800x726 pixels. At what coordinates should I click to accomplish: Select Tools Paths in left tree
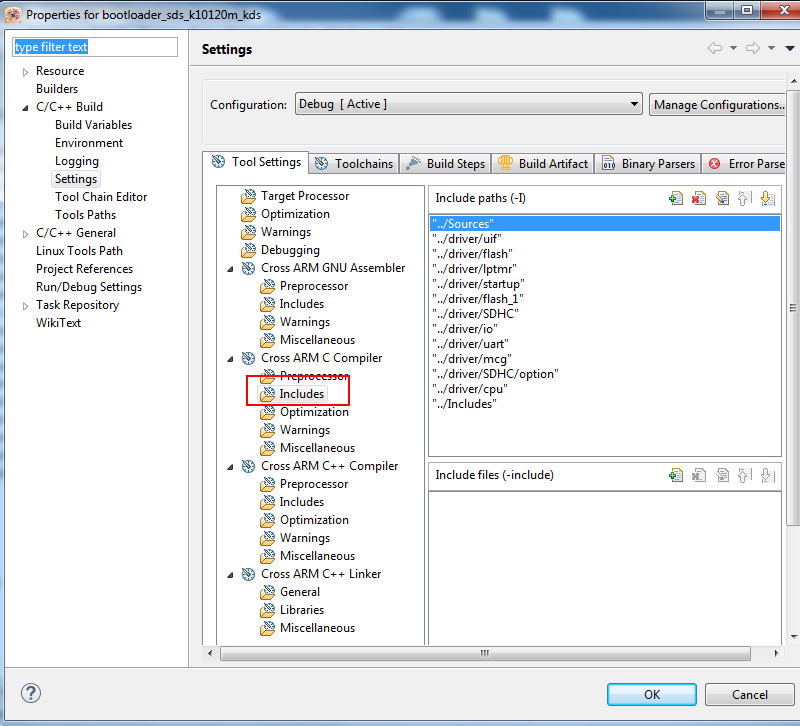click(85, 215)
